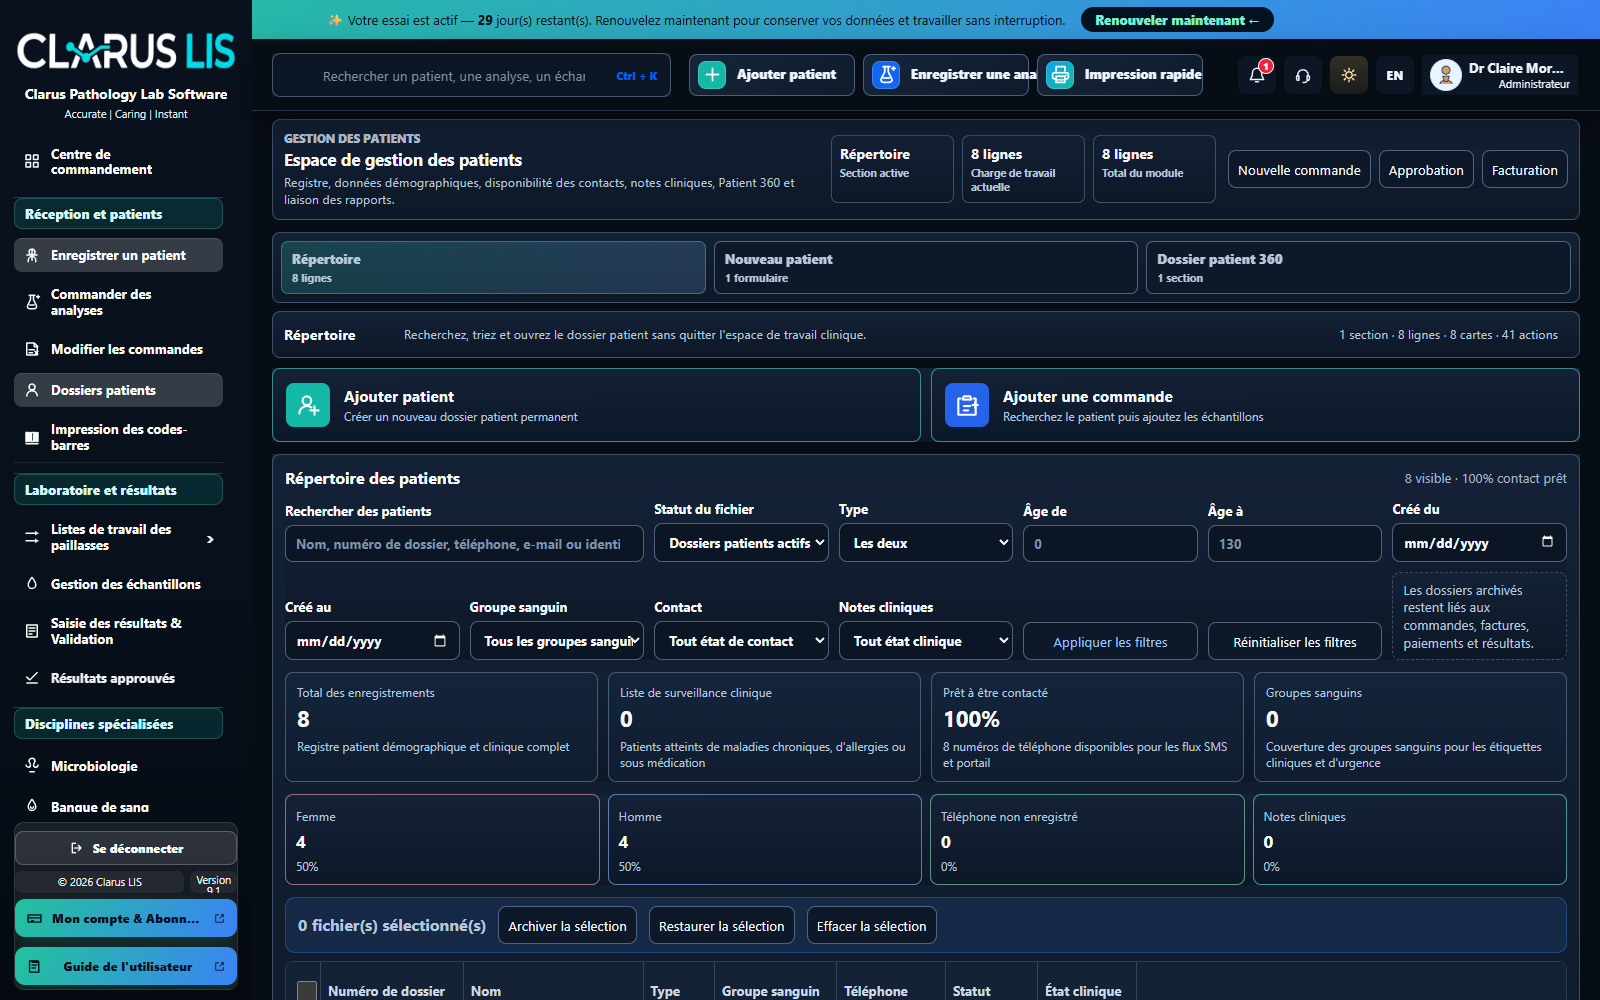Switch to the Nouveau patient tab

926,268
